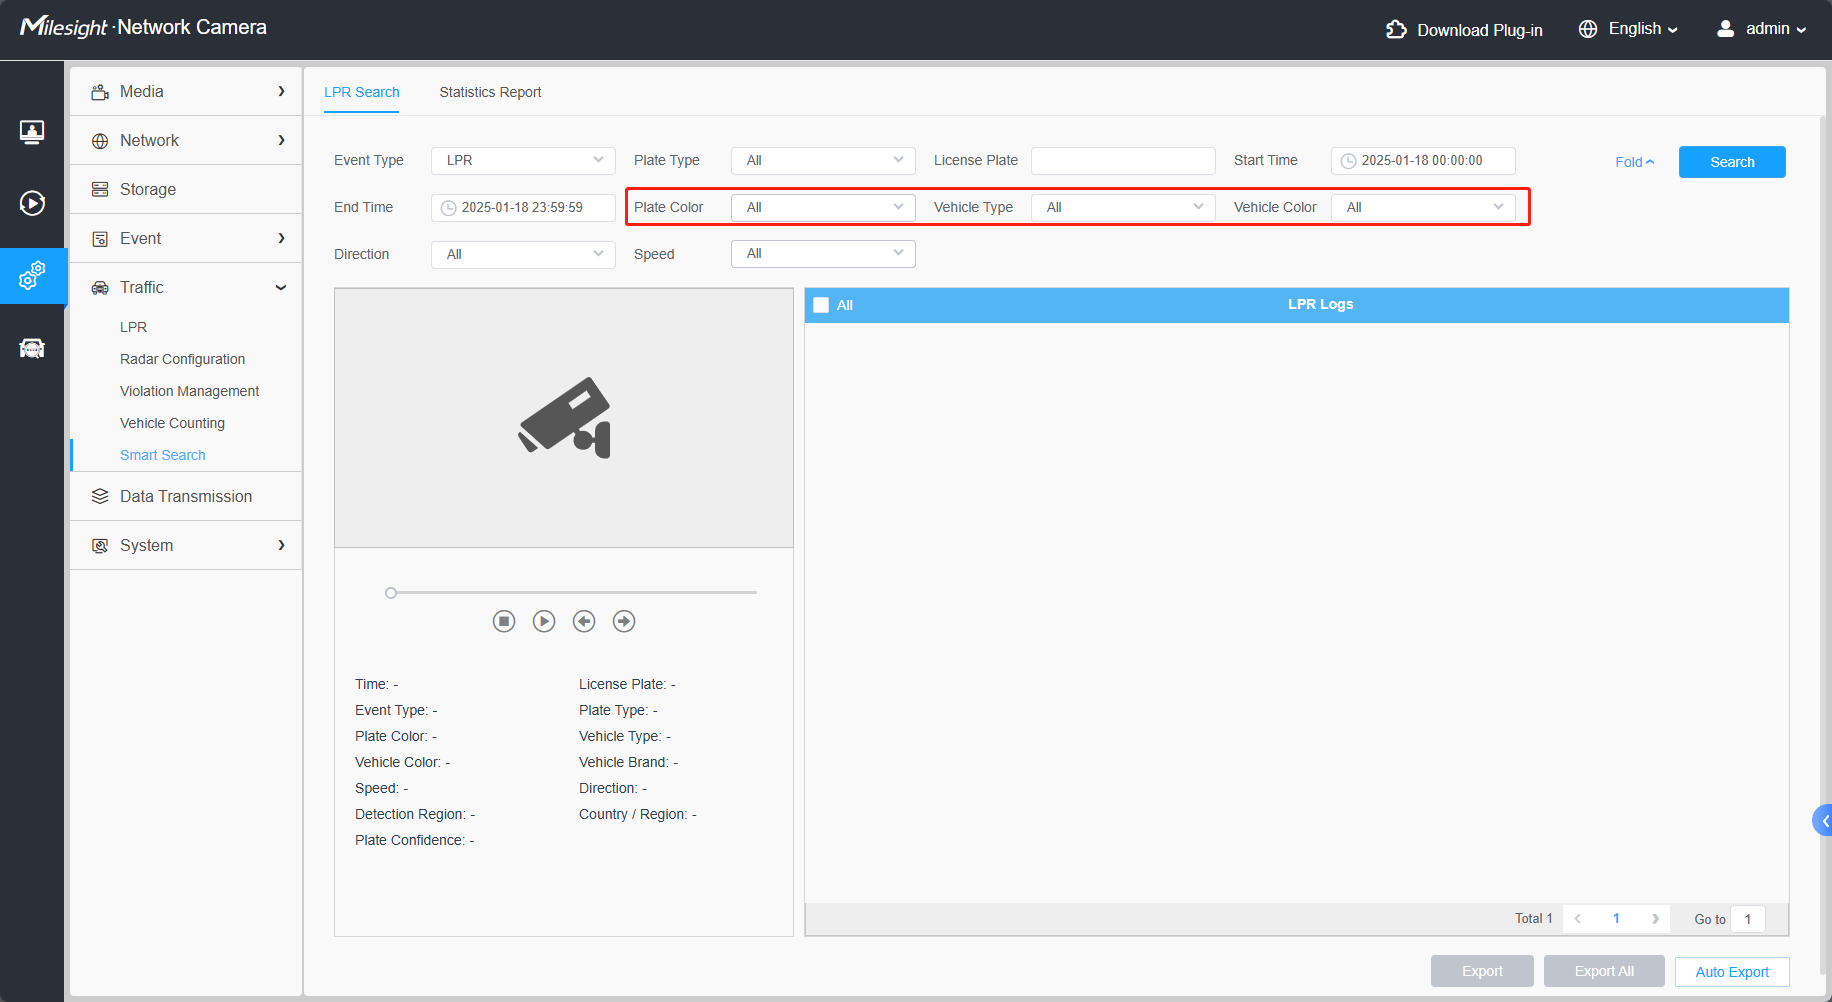
Task: Click the License Plate input field
Action: [x=1123, y=160]
